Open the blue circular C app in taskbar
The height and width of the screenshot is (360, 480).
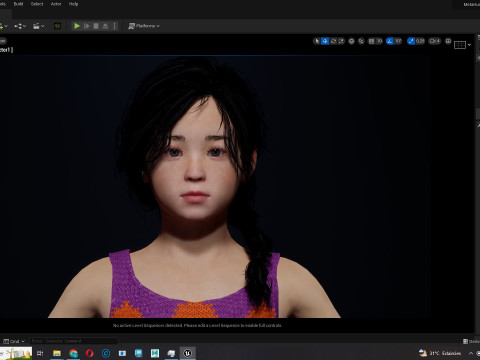106,353
